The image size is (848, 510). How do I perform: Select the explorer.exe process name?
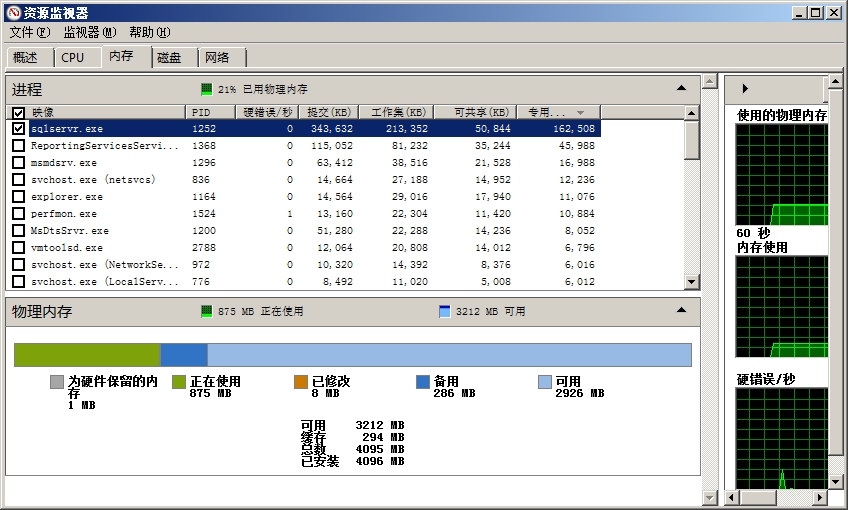click(67, 197)
